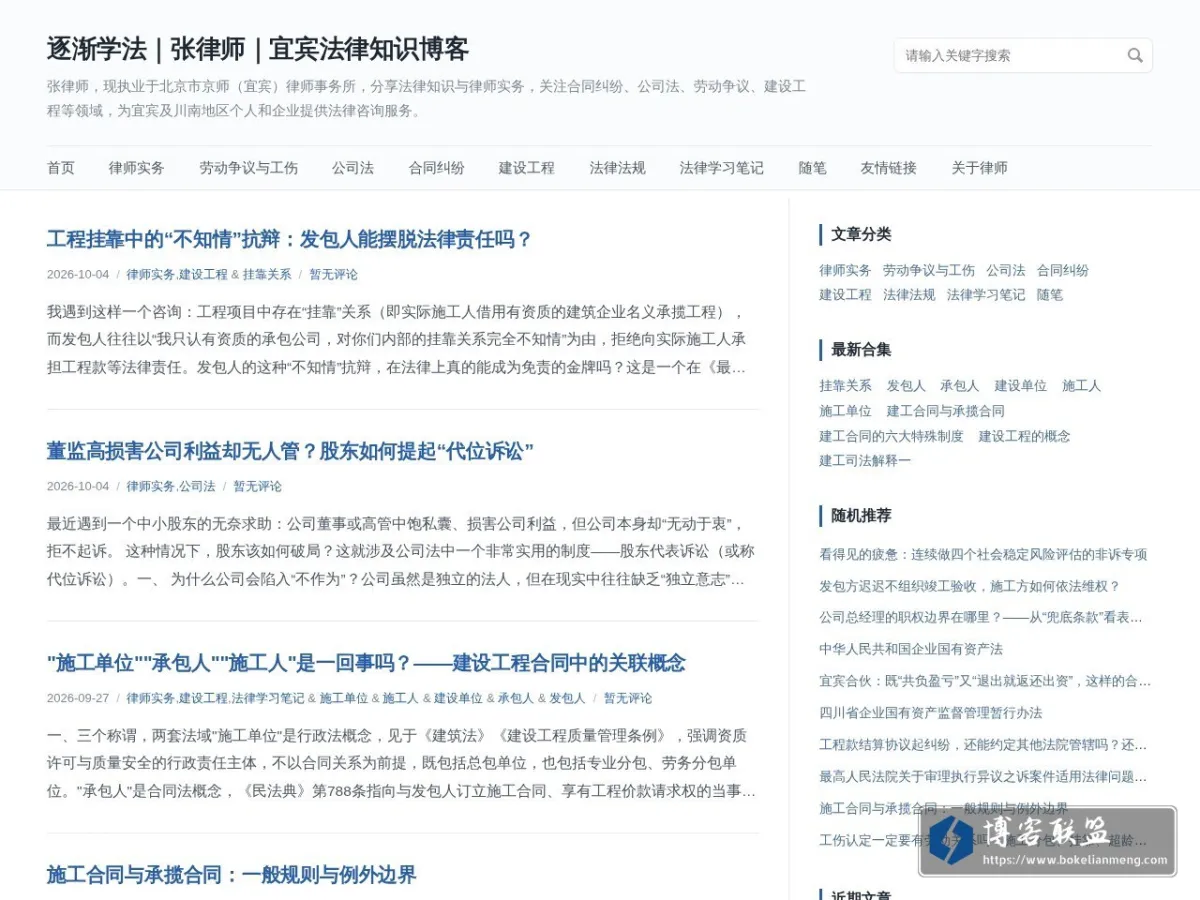Click 建设单位 in the 最新合集 sidebar

[x=1021, y=386]
